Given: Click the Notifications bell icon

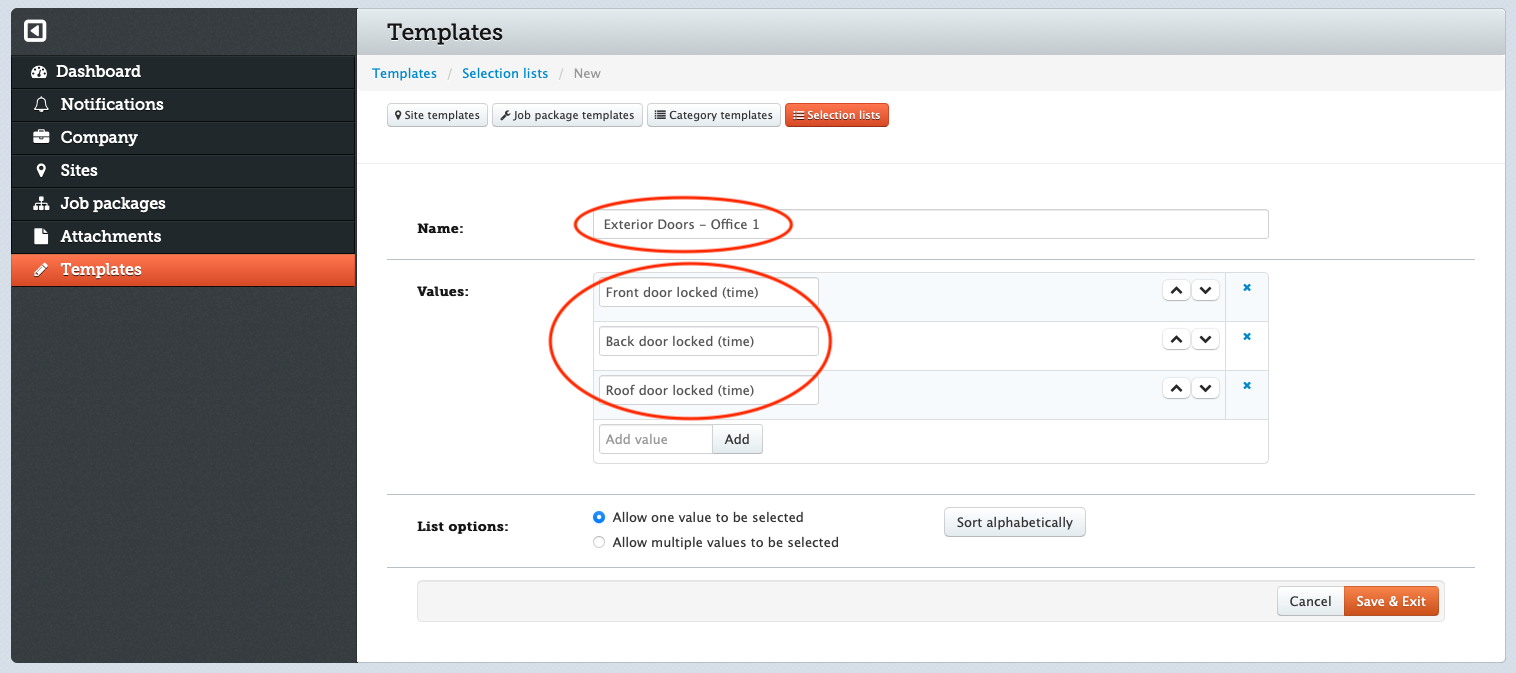Looking at the screenshot, I should coord(41,105).
